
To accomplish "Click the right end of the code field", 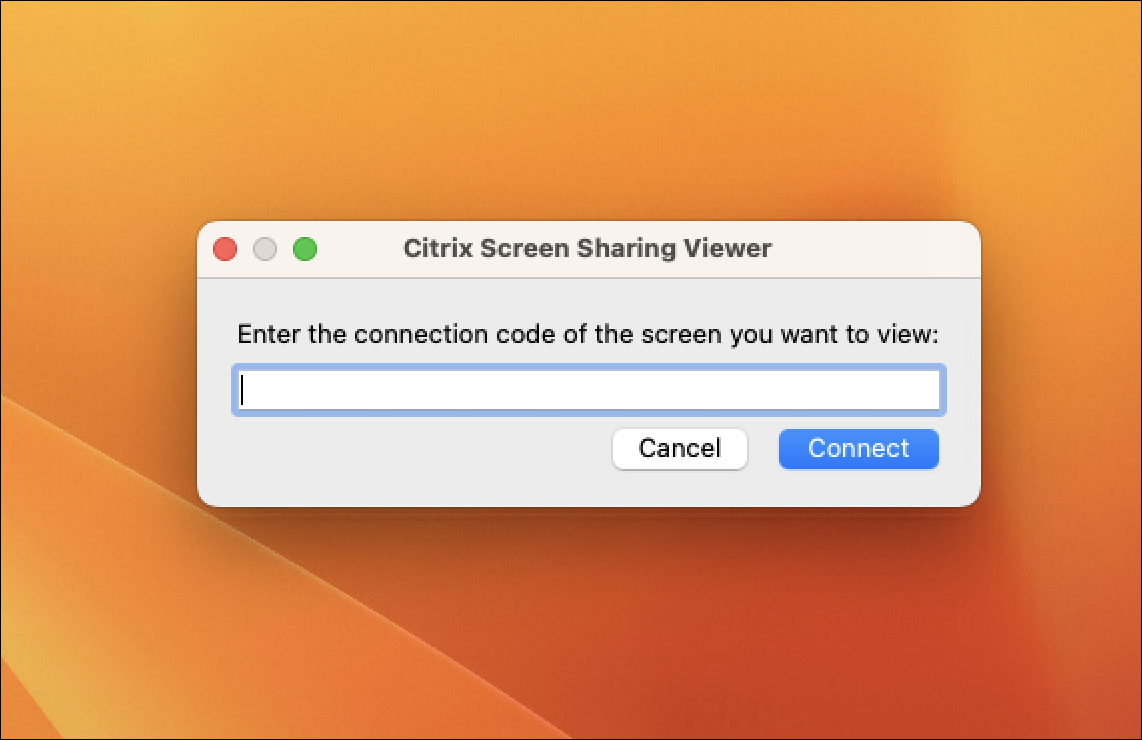I will coord(920,390).
